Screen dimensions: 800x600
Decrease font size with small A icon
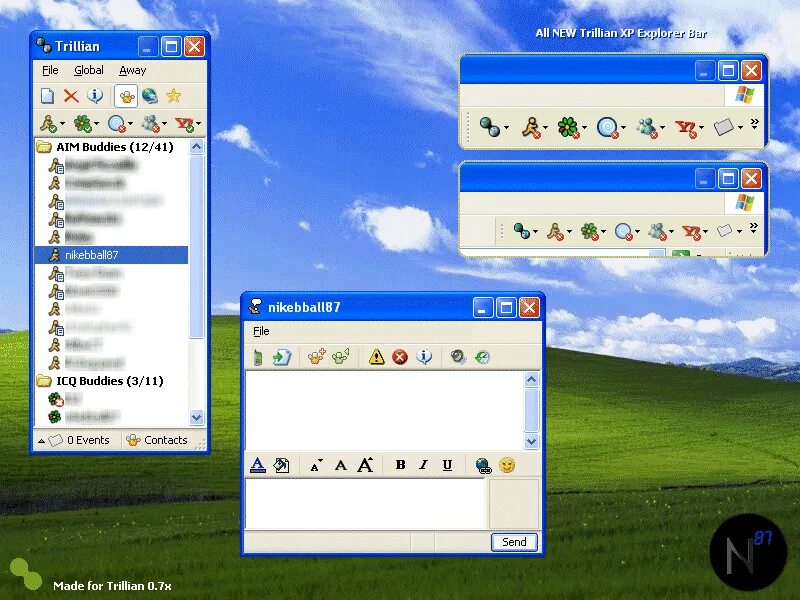pyautogui.click(x=316, y=465)
